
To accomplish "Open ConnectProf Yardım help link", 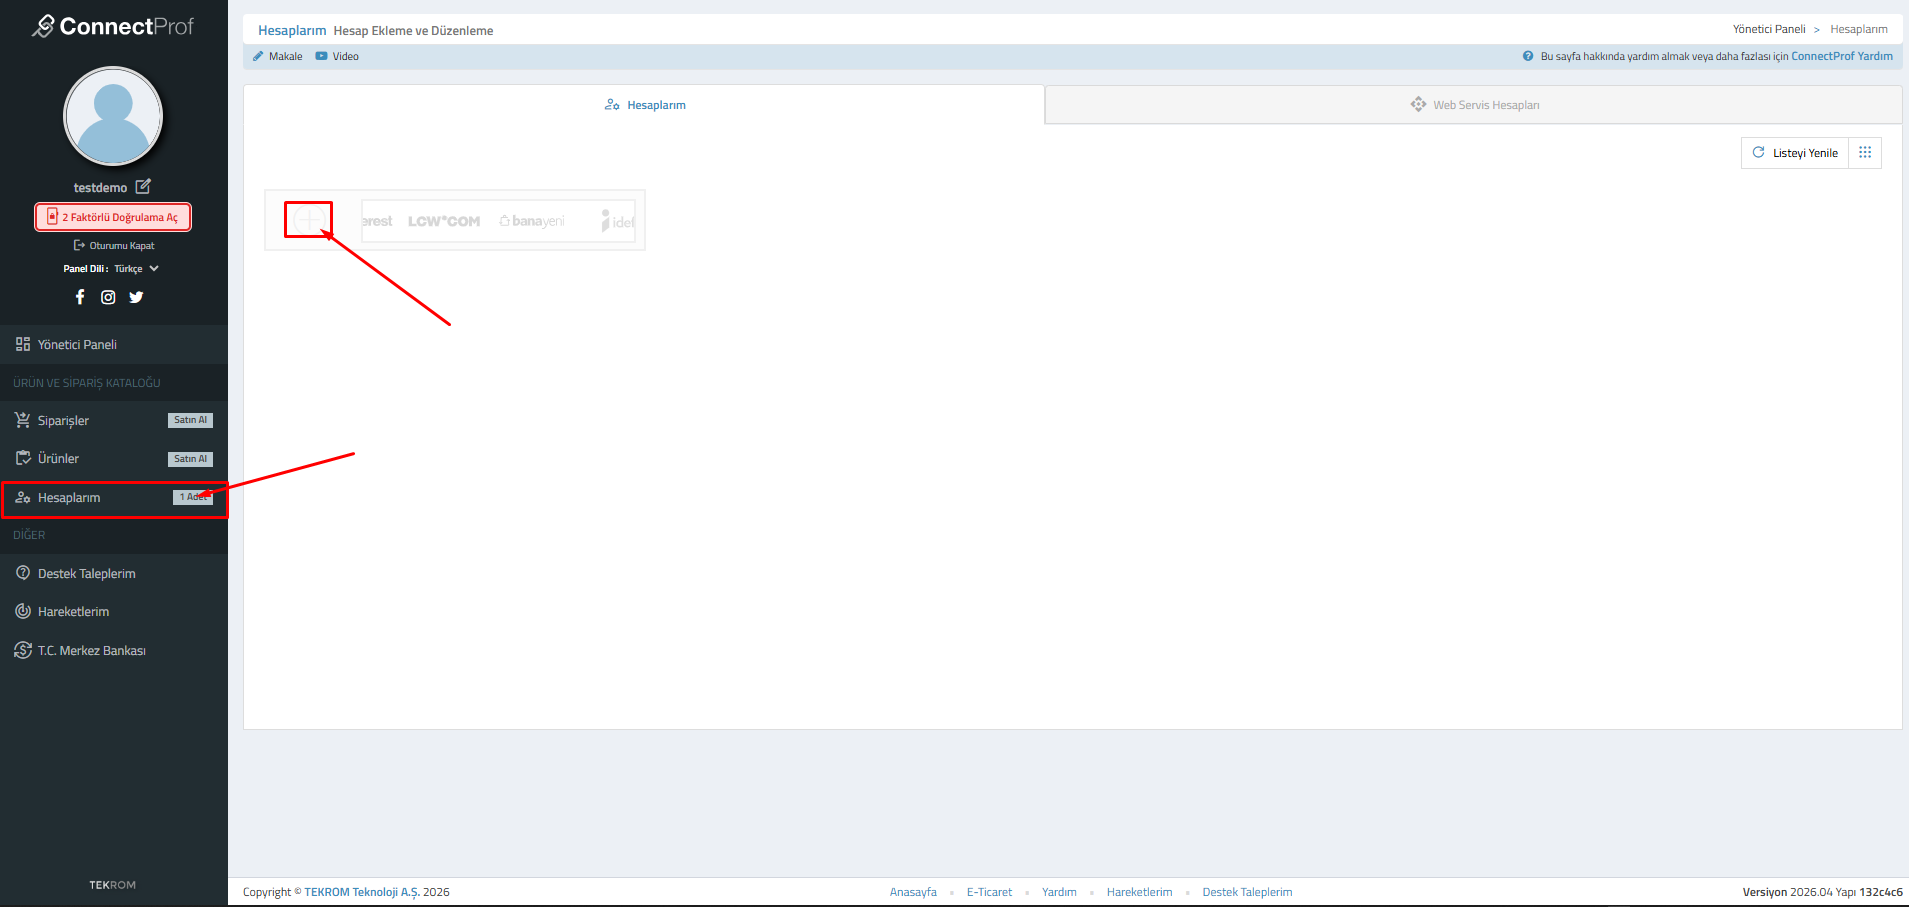I will (1842, 56).
